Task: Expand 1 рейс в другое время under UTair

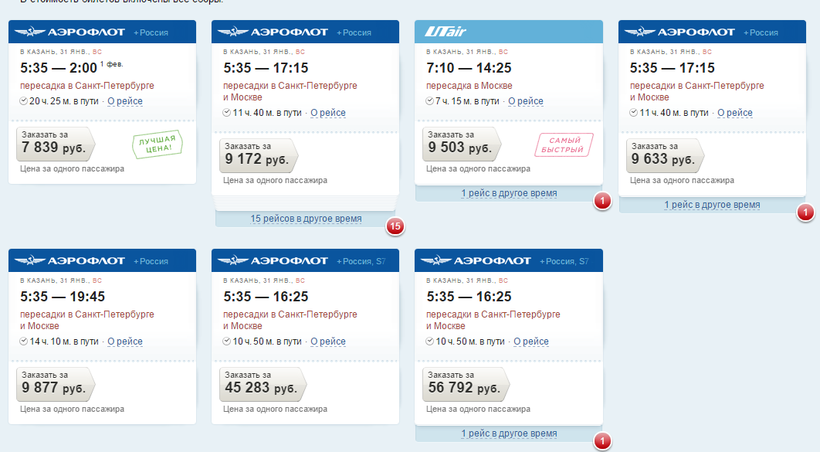Action: pyautogui.click(x=509, y=193)
